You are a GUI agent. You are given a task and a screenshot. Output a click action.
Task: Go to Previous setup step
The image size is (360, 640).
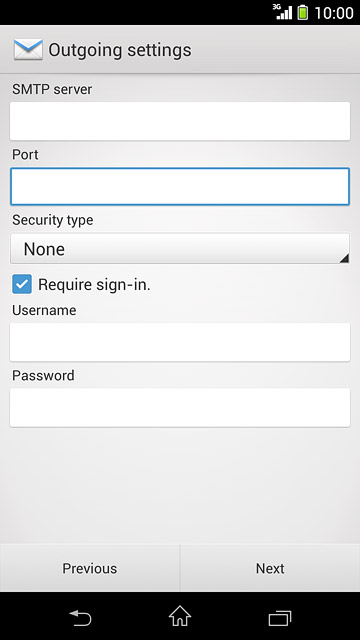pos(90,568)
